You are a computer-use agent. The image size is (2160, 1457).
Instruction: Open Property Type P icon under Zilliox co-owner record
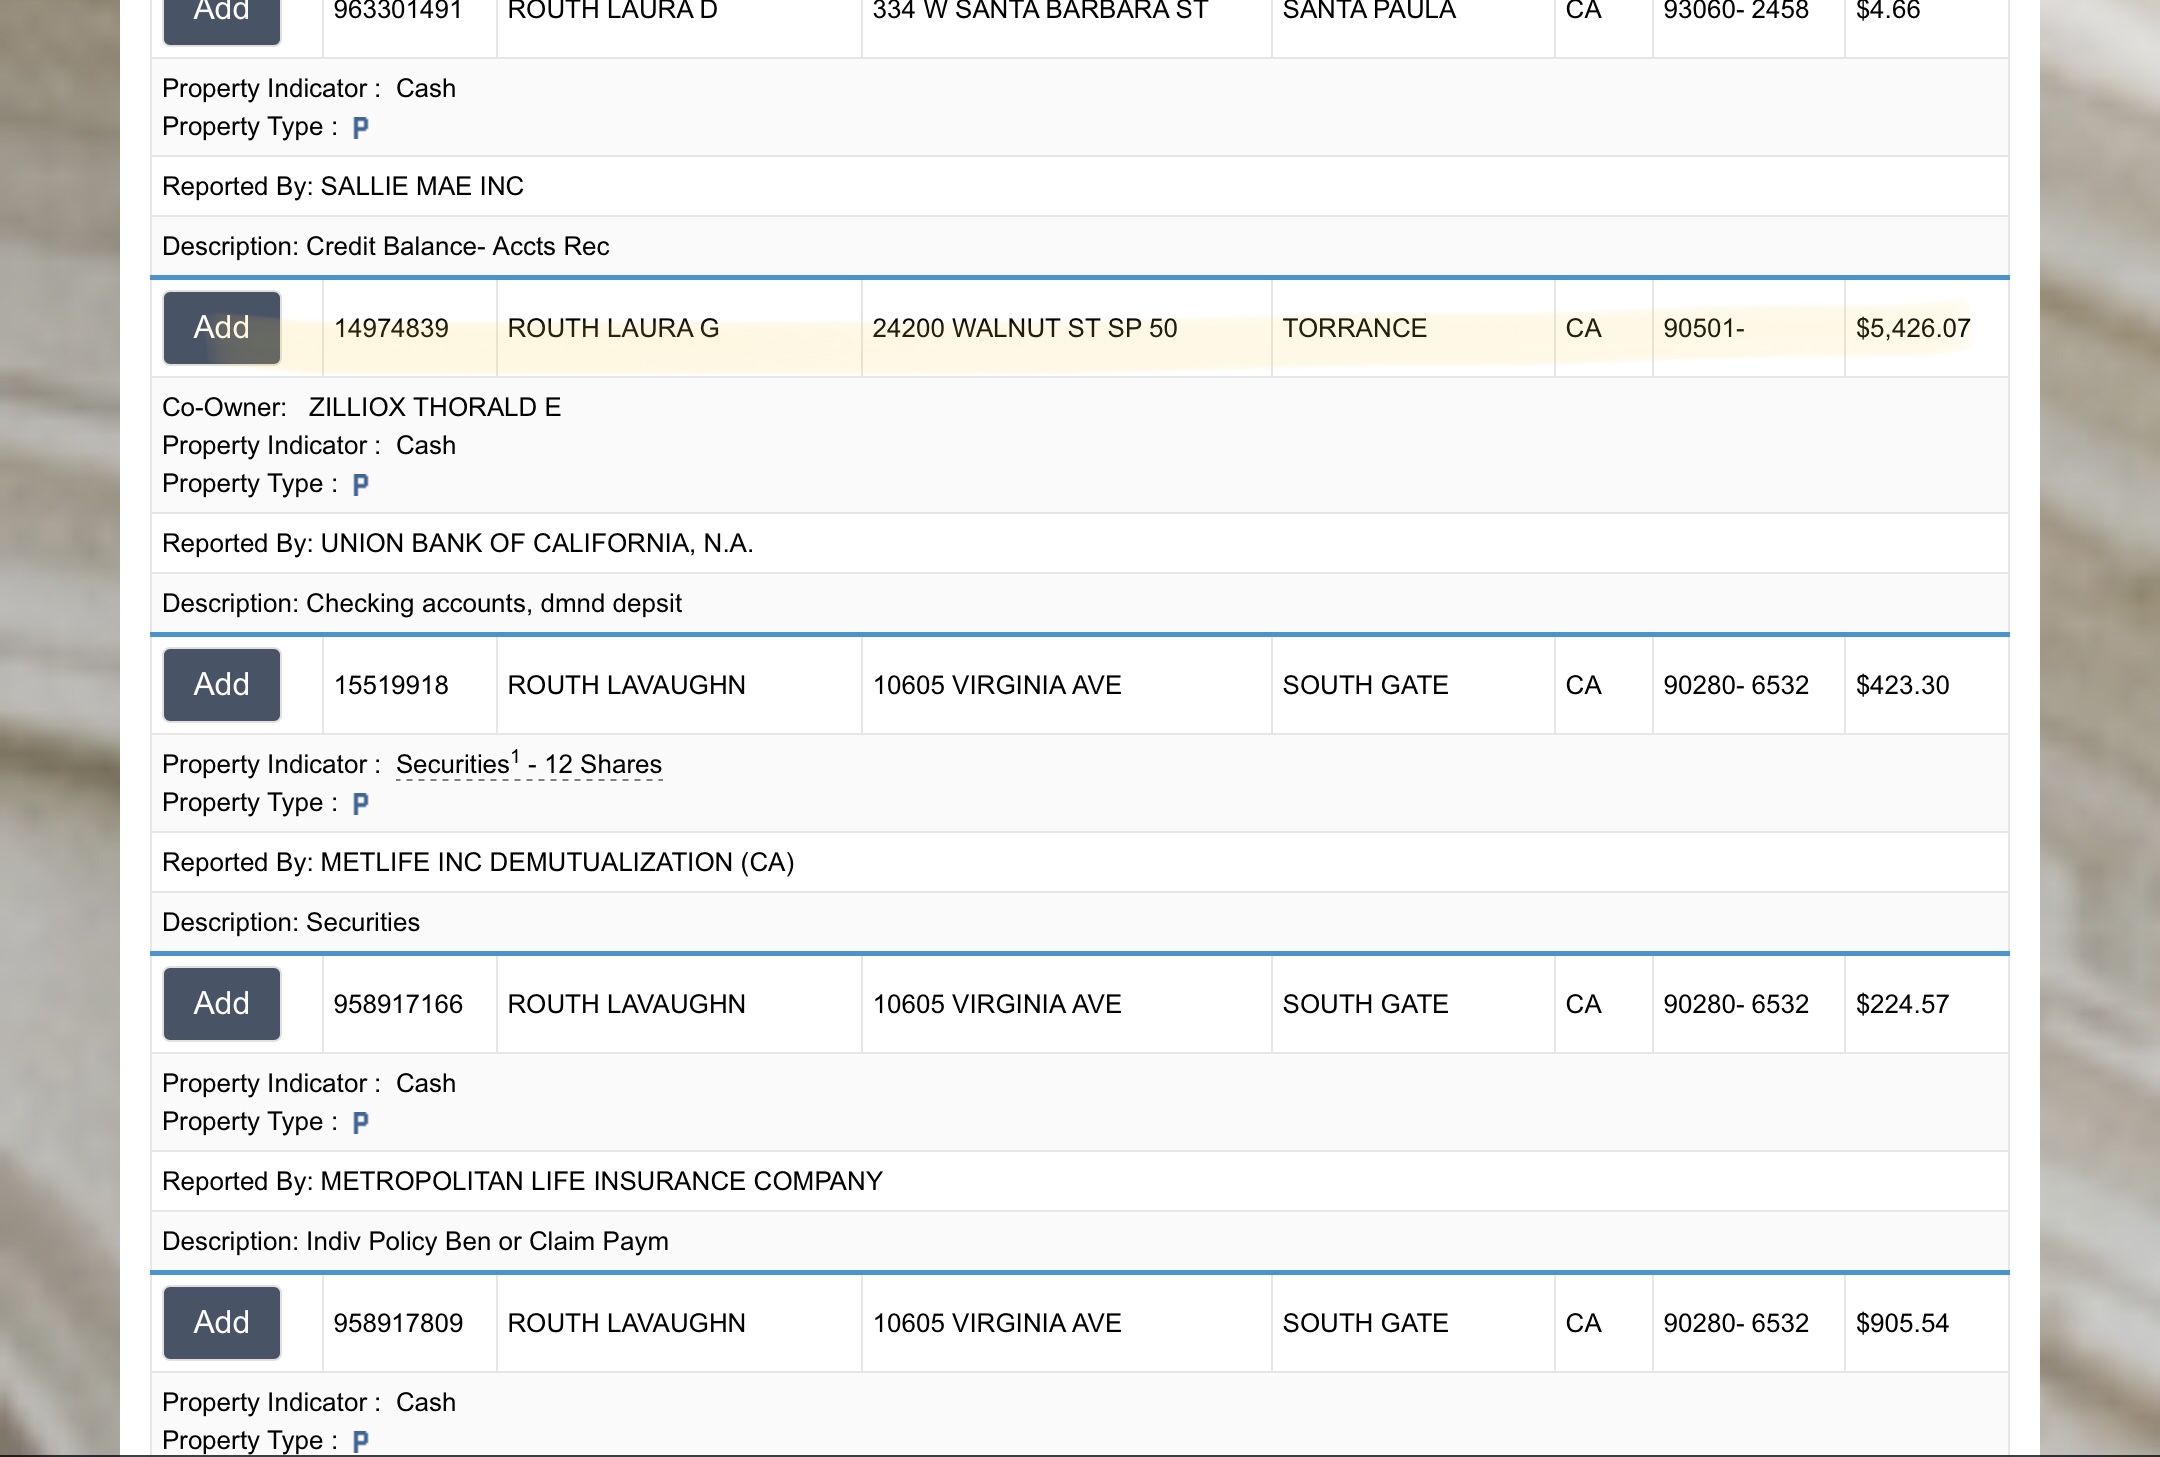[x=361, y=485]
